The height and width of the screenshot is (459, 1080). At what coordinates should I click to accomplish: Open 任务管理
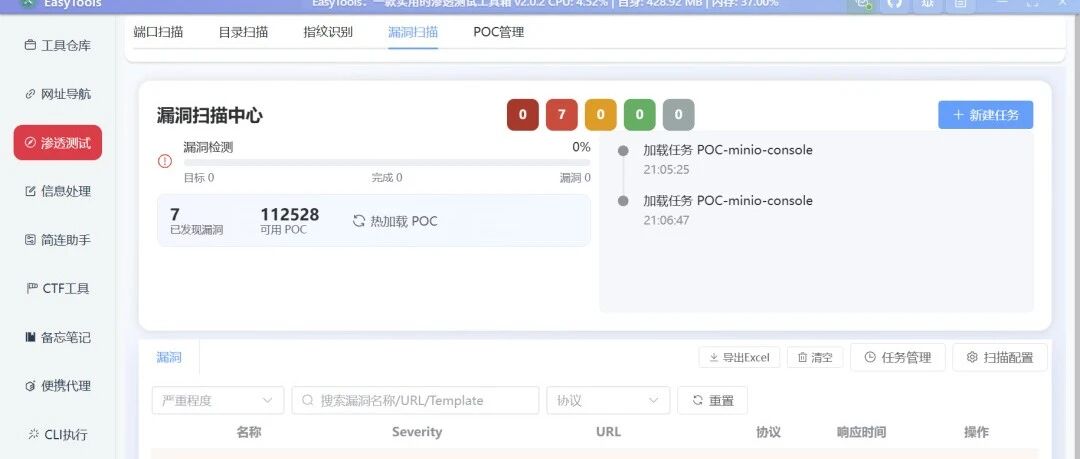pos(897,357)
